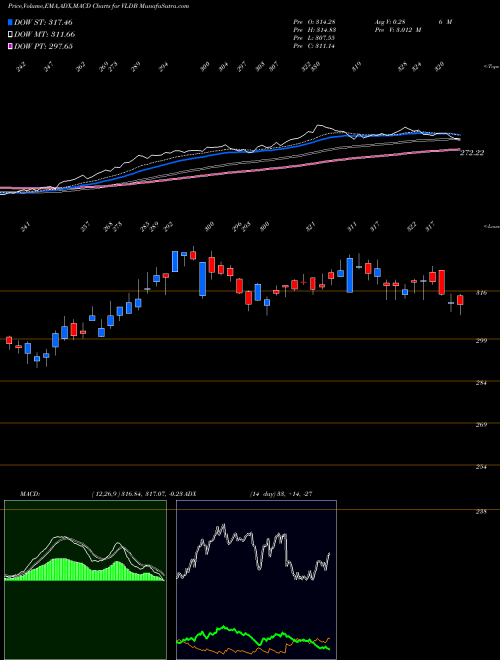Click the 284 price axis label

click(x=481, y=383)
